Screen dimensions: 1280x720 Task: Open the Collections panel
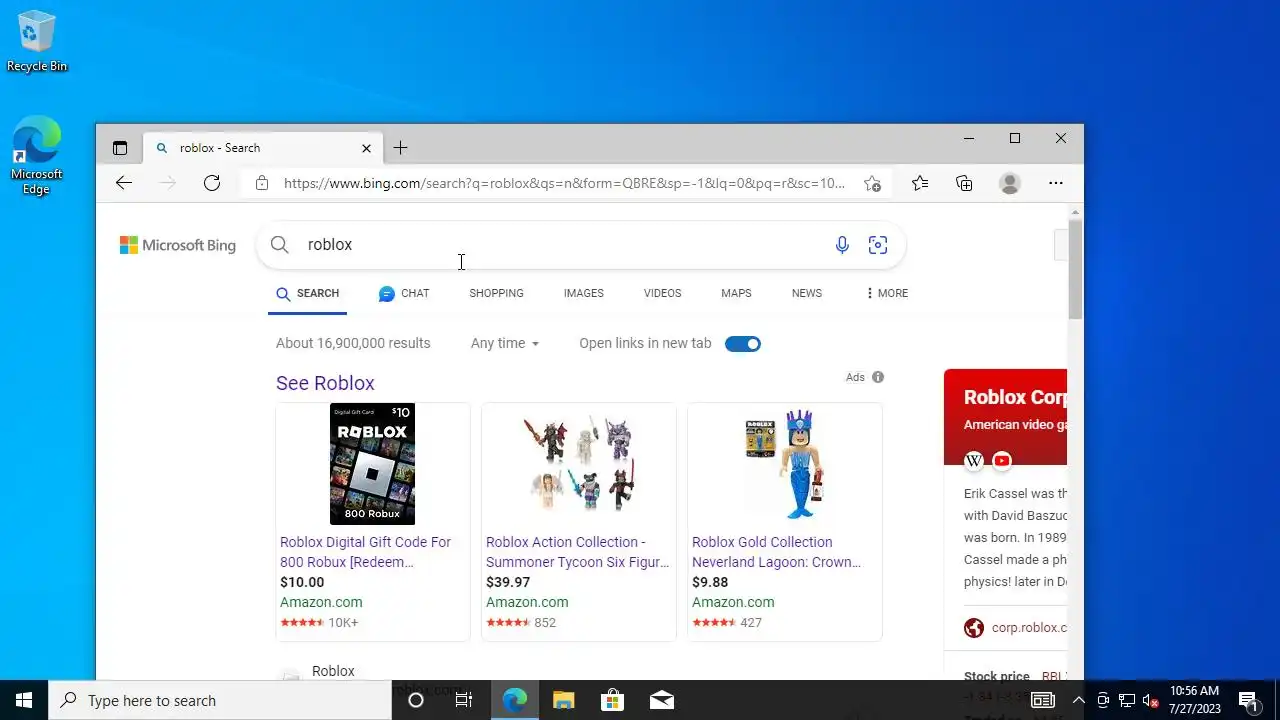point(964,183)
